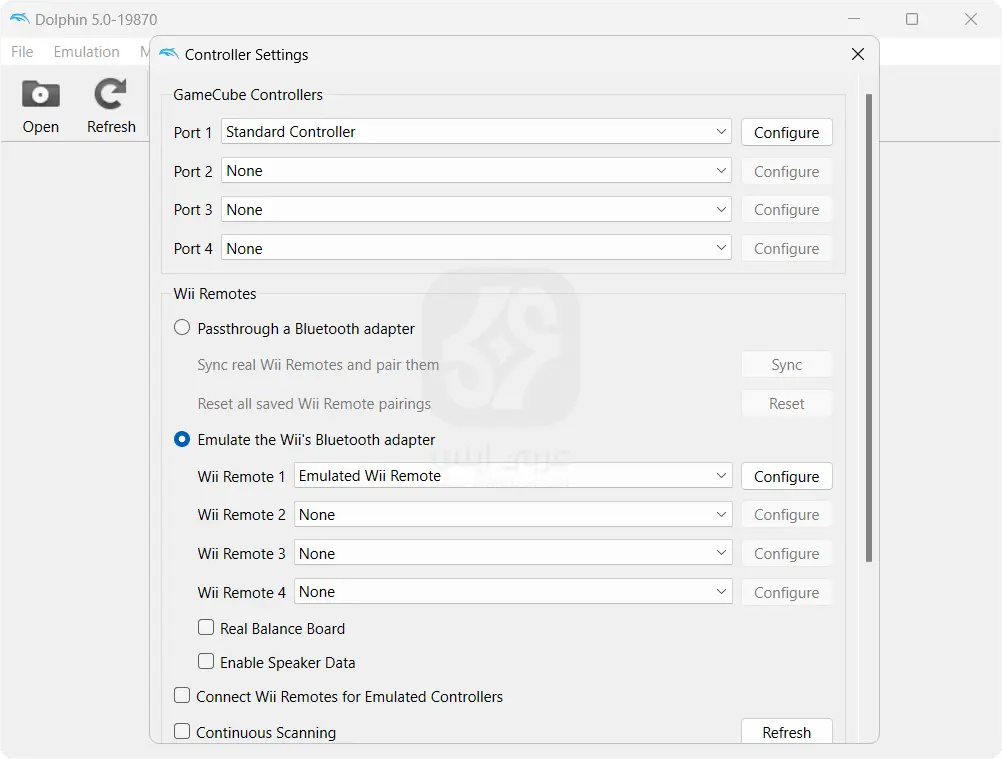Expand the Port 2 controller dropdown

click(476, 171)
